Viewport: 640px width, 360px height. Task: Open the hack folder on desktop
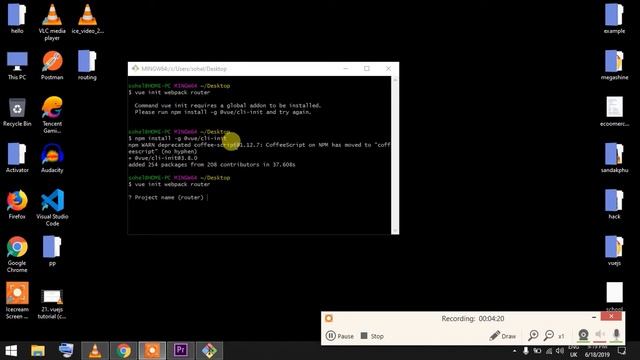(x=614, y=204)
